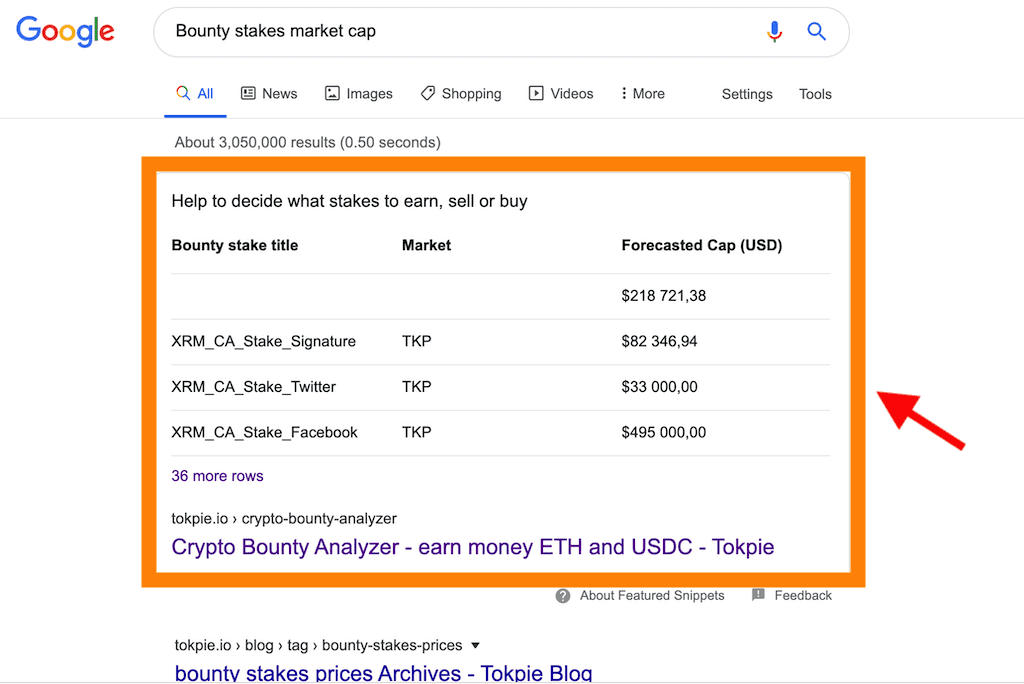Image resolution: width=1024 pixels, height=684 pixels.
Task: Click the $82 346,94 cap value
Action: tap(660, 342)
